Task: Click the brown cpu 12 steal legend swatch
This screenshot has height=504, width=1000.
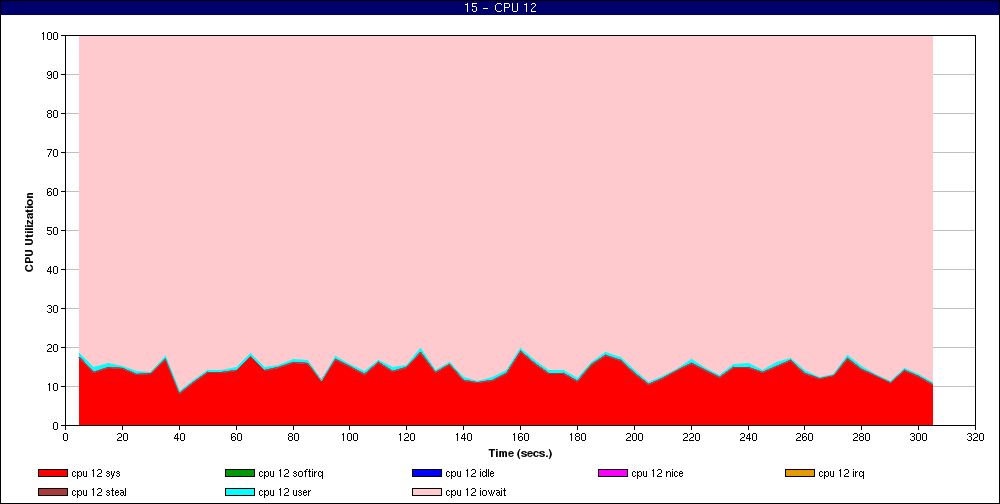Action: point(52,493)
